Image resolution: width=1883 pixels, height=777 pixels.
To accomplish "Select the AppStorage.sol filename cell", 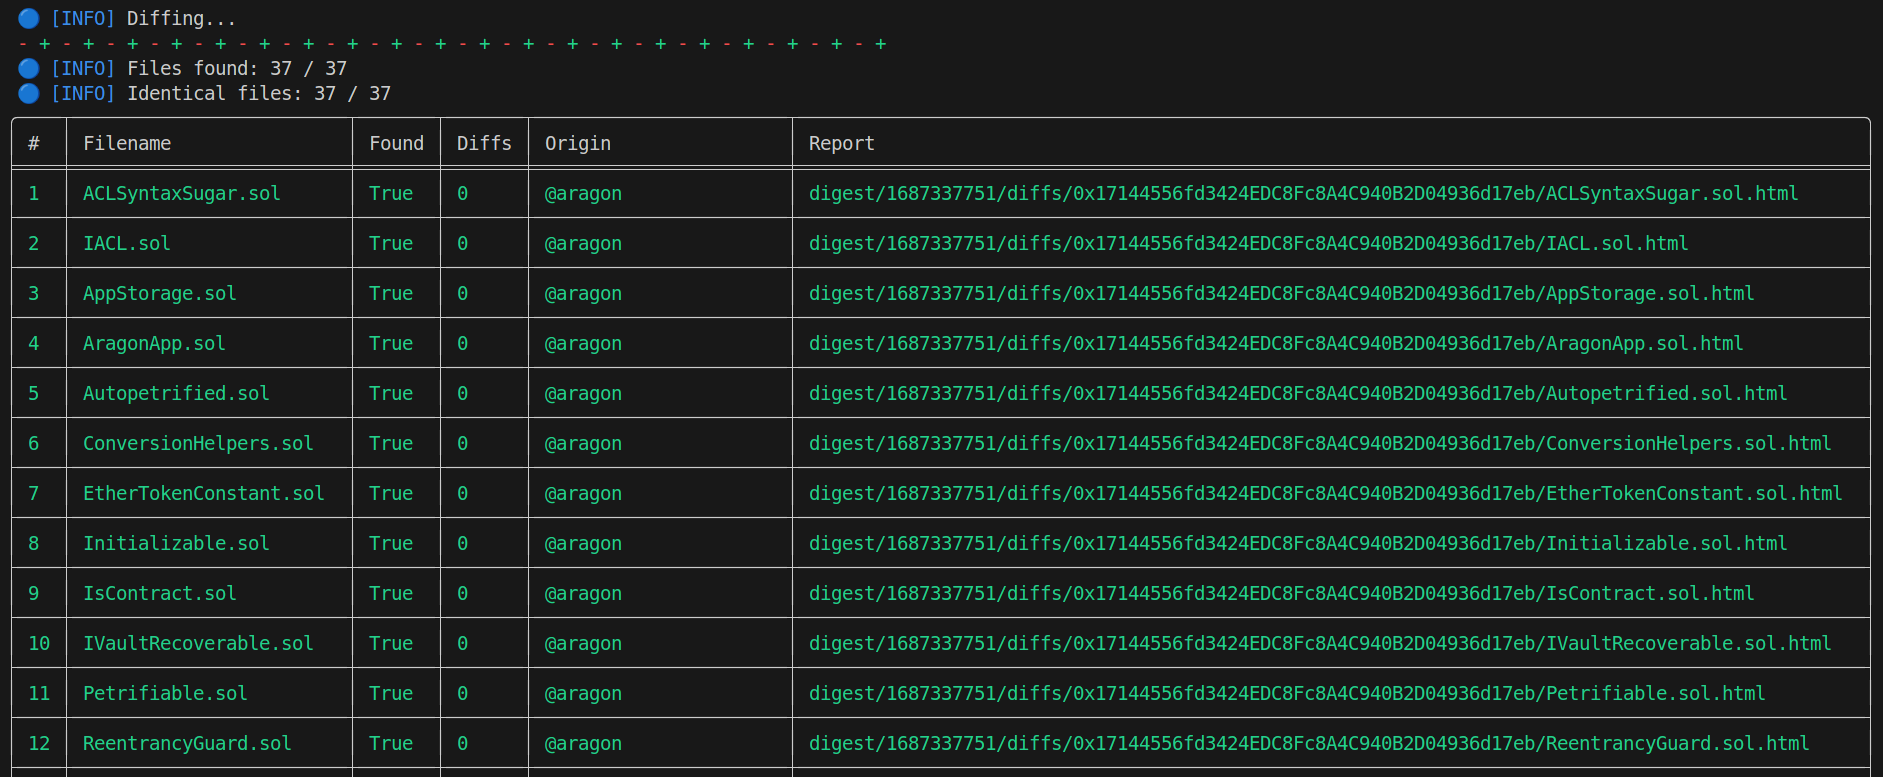I will click(160, 293).
